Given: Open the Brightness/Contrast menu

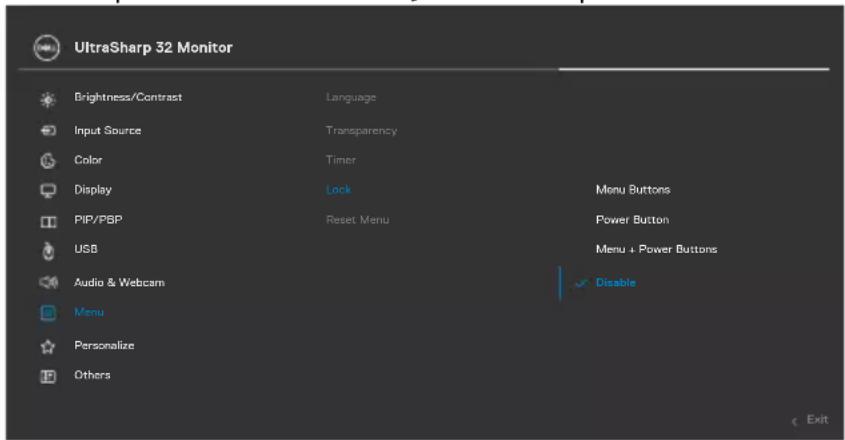Looking at the screenshot, I should pyautogui.click(x=128, y=97).
